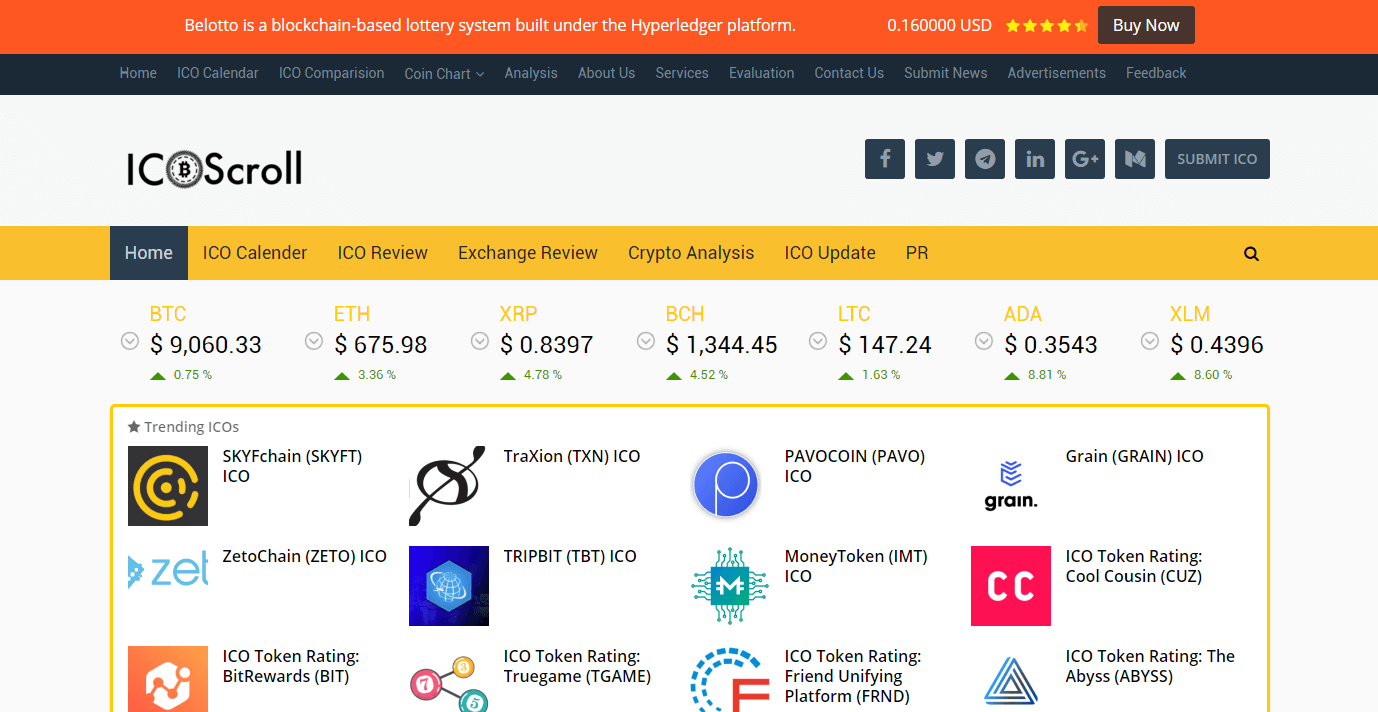
Task: Open the ICOScroll Facebook icon
Action: click(884, 158)
